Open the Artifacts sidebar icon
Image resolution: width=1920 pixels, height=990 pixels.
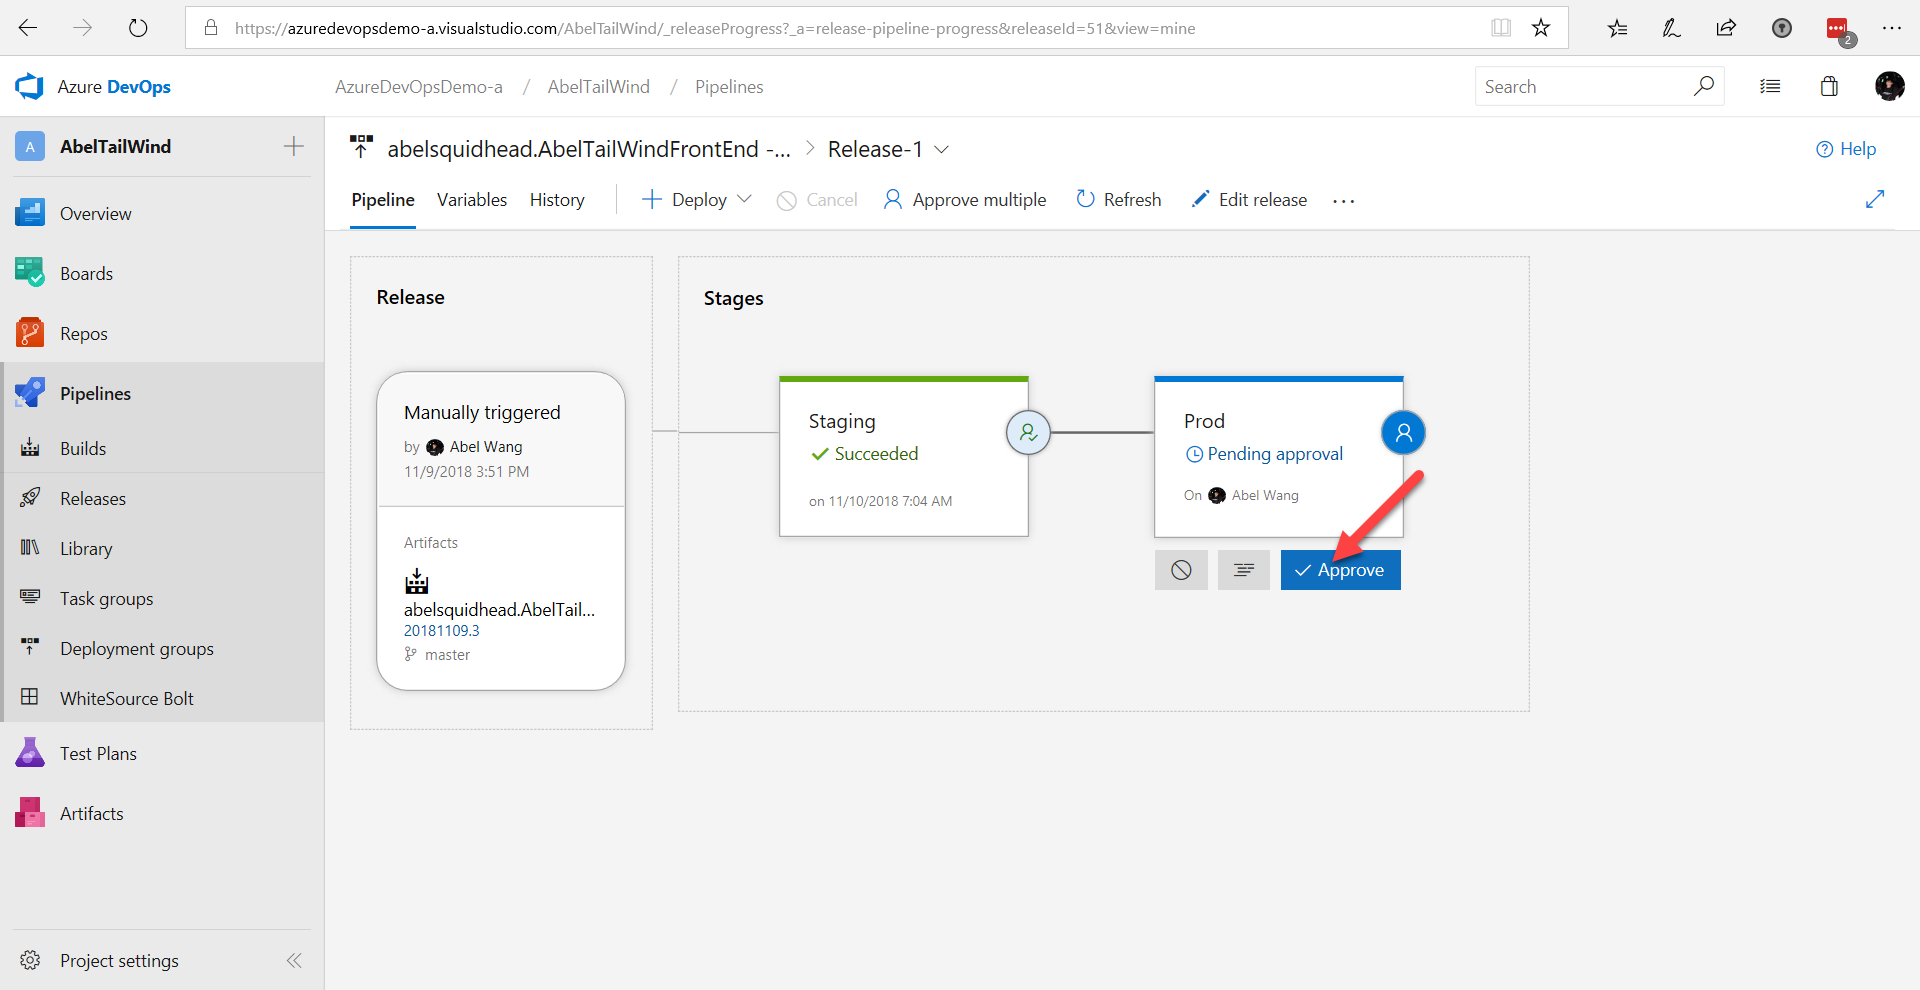click(x=30, y=813)
